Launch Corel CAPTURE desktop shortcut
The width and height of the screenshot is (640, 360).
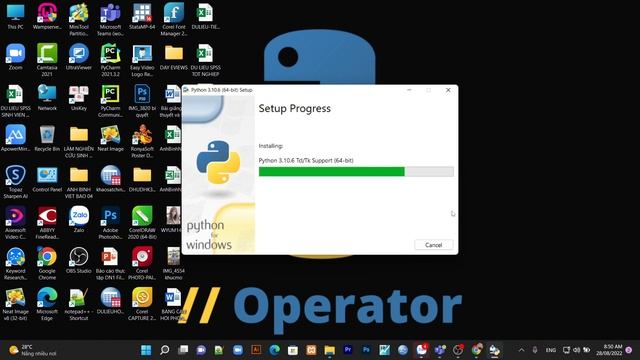pos(142,304)
